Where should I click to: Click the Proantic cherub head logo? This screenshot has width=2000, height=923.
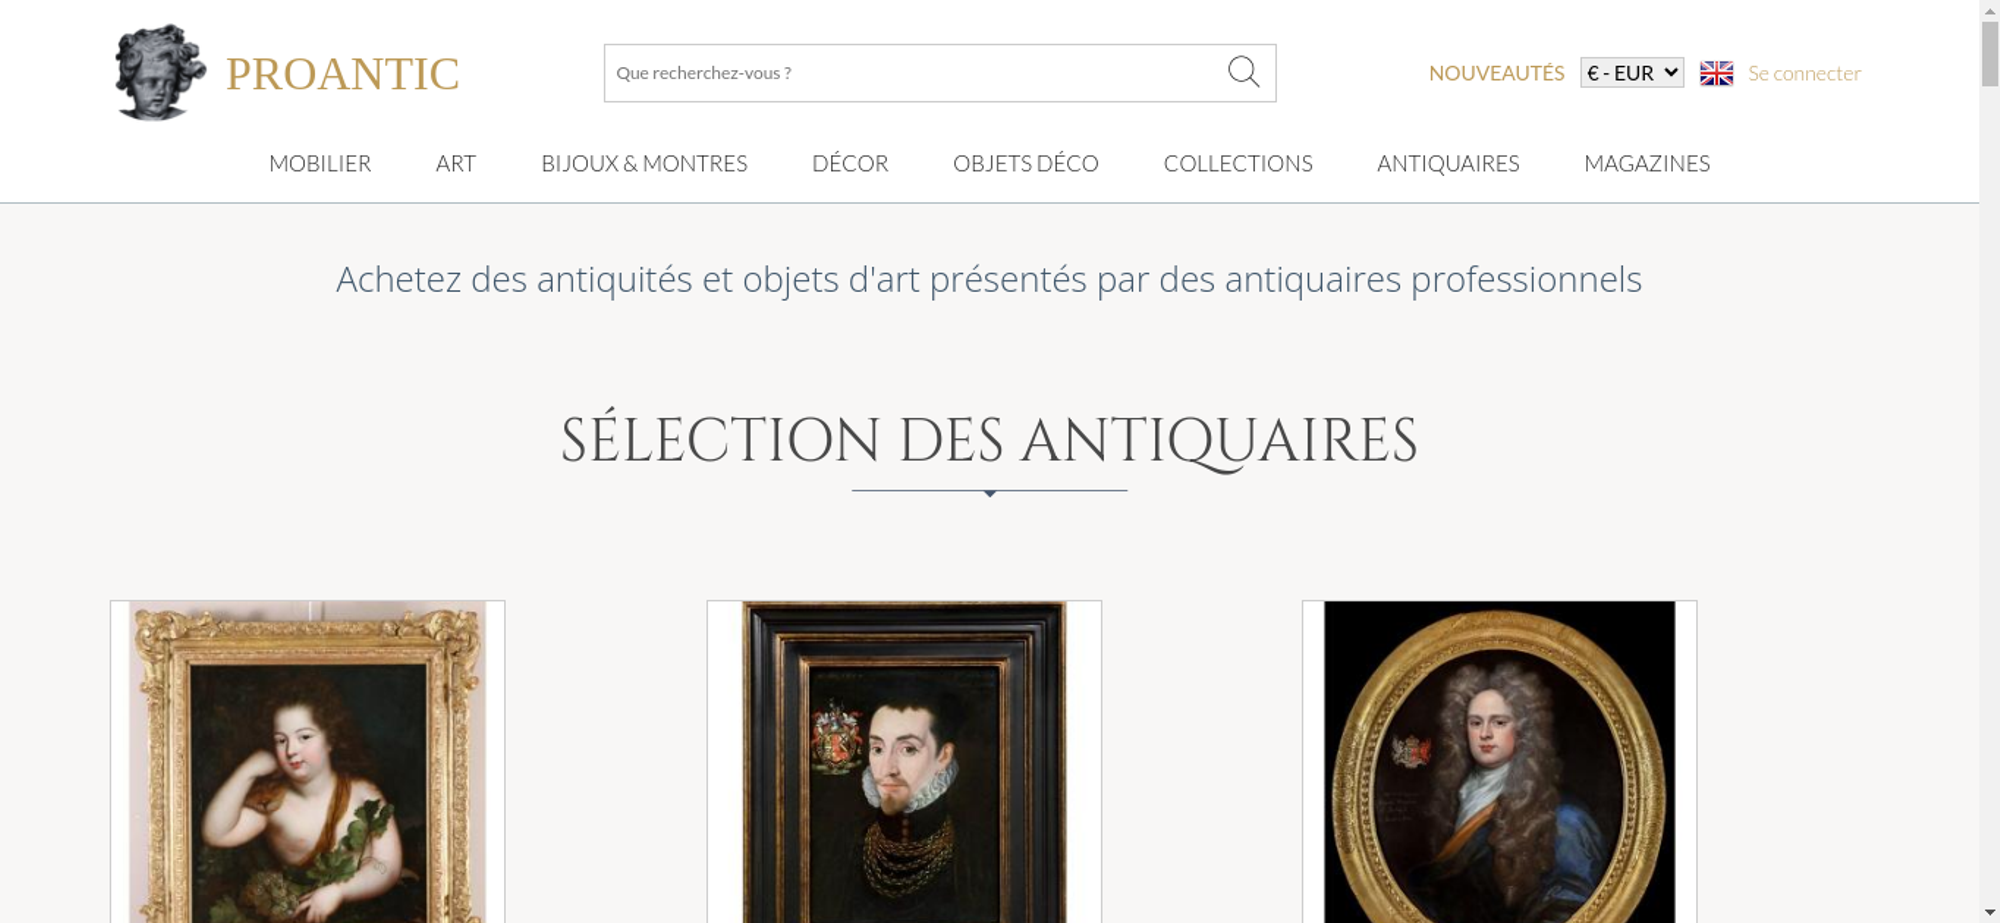160,72
